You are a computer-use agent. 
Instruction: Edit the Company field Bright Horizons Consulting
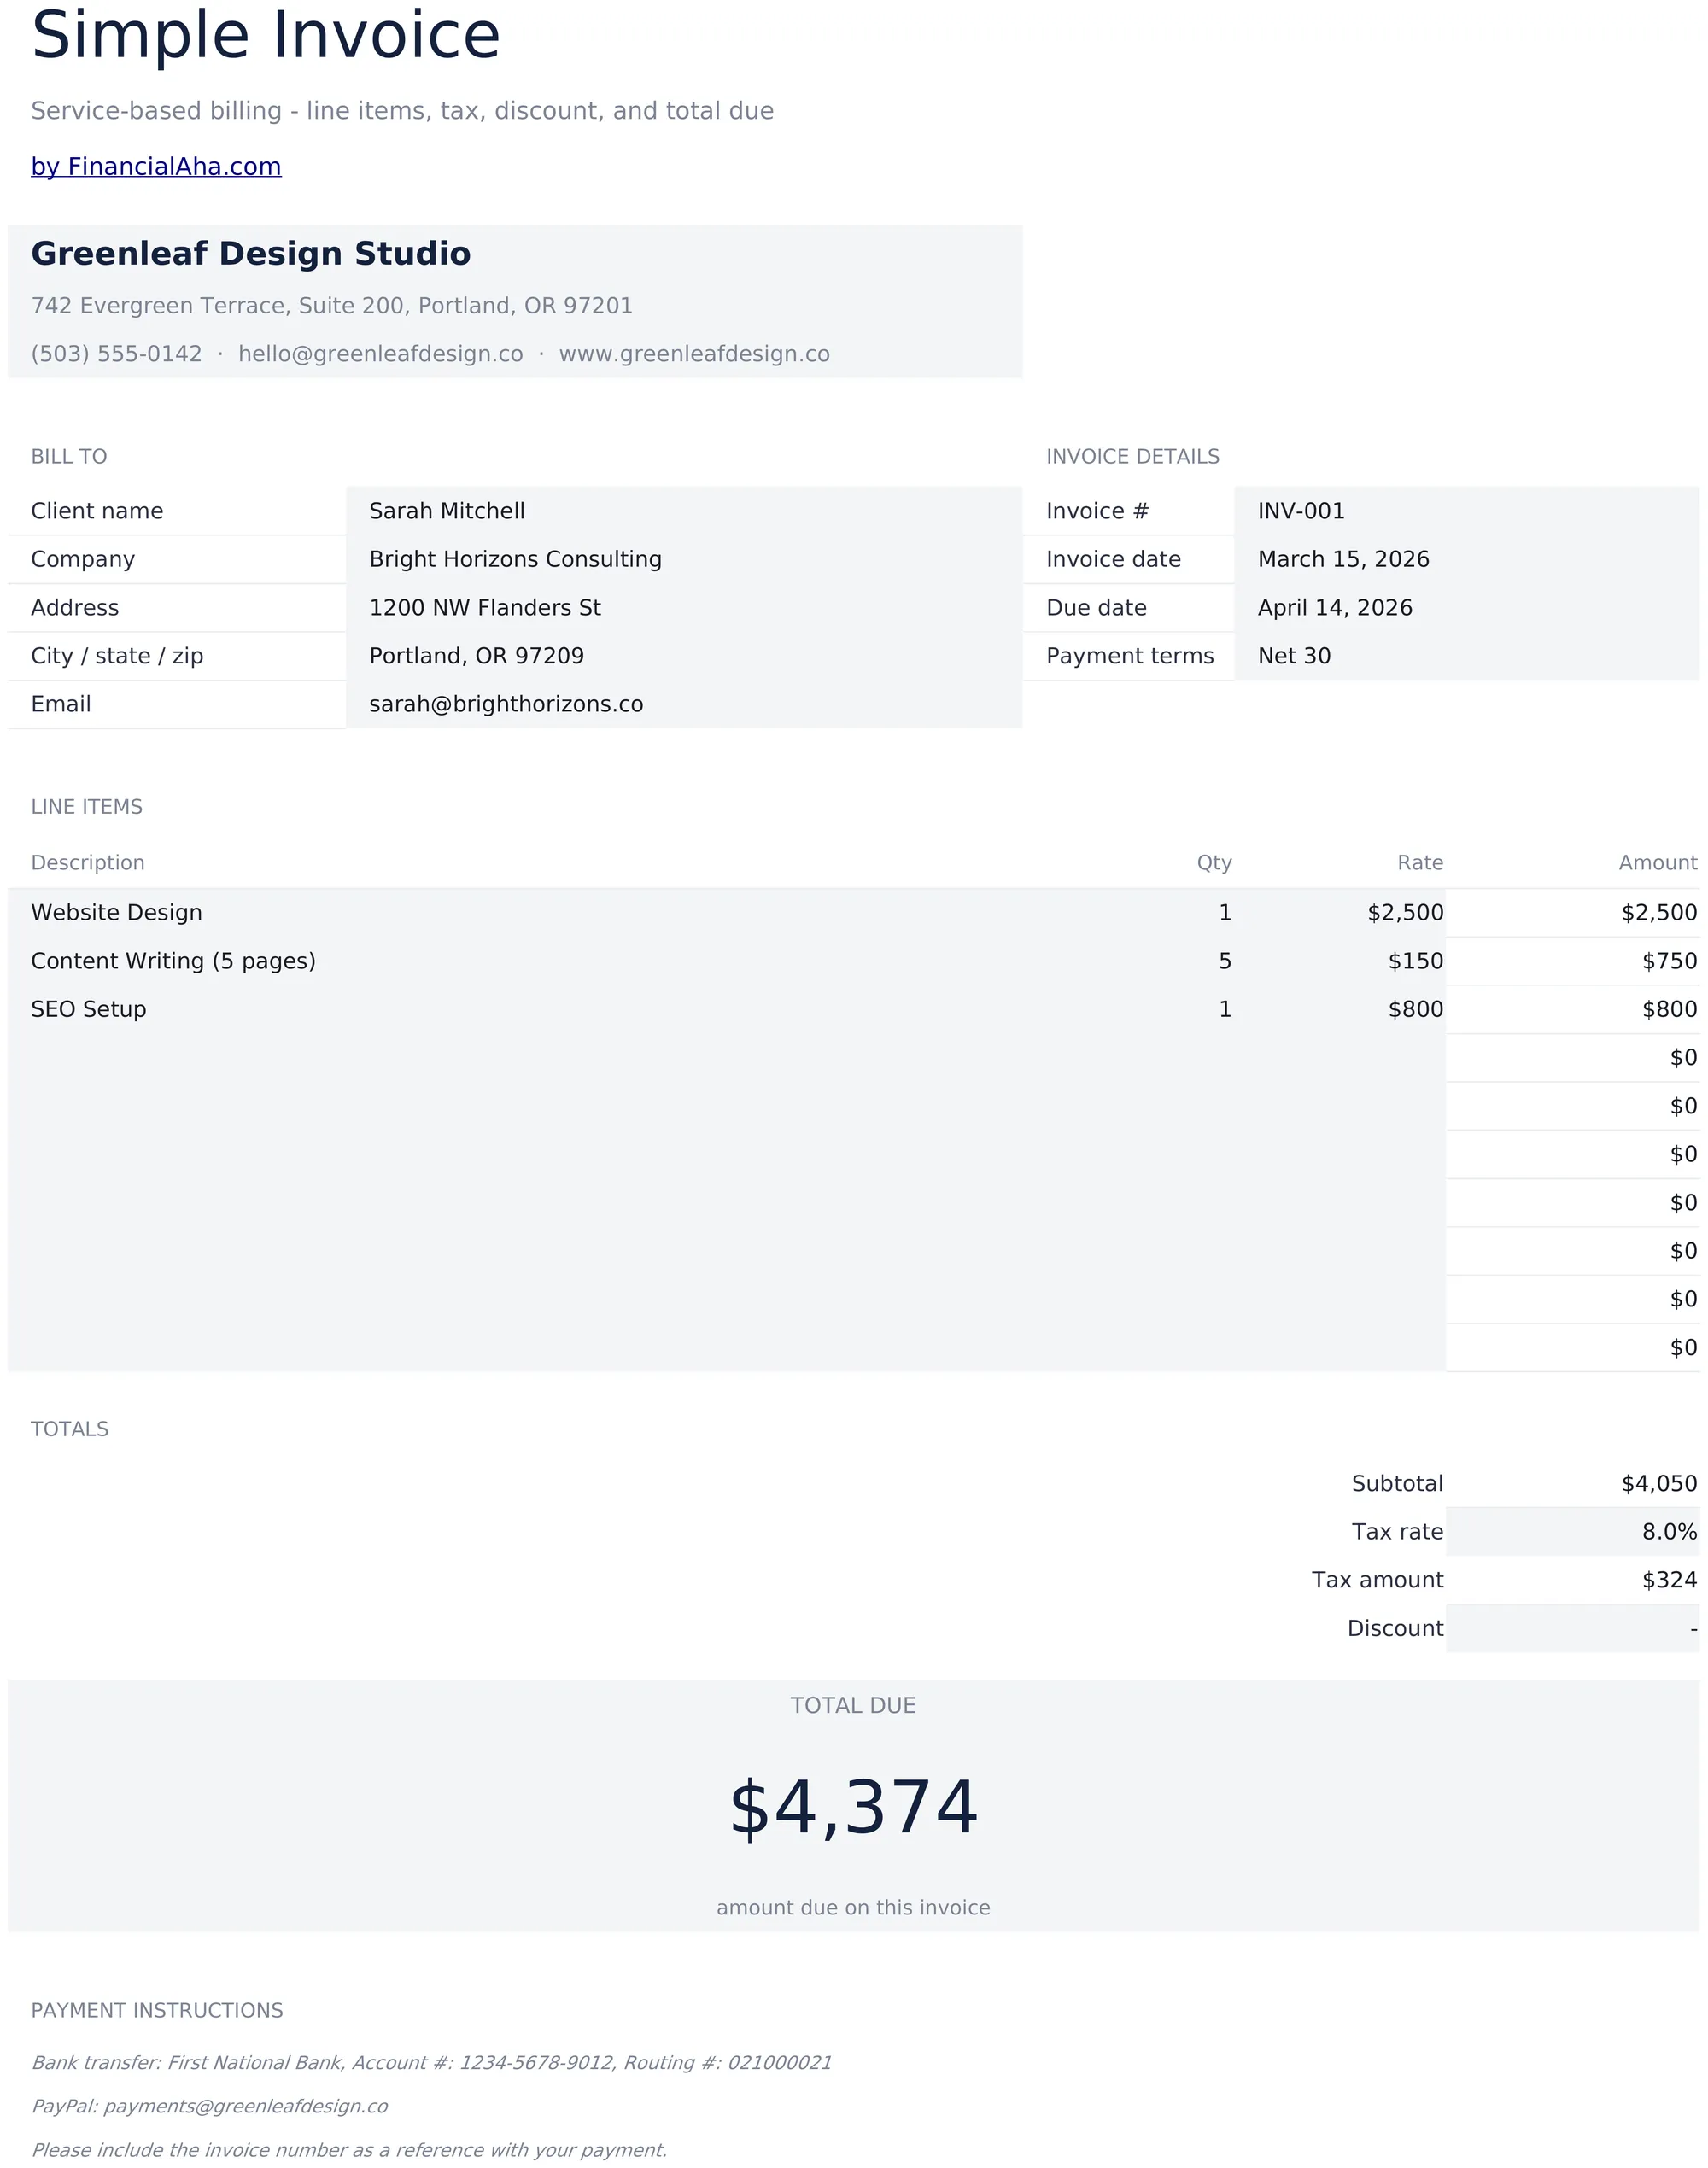(x=684, y=559)
